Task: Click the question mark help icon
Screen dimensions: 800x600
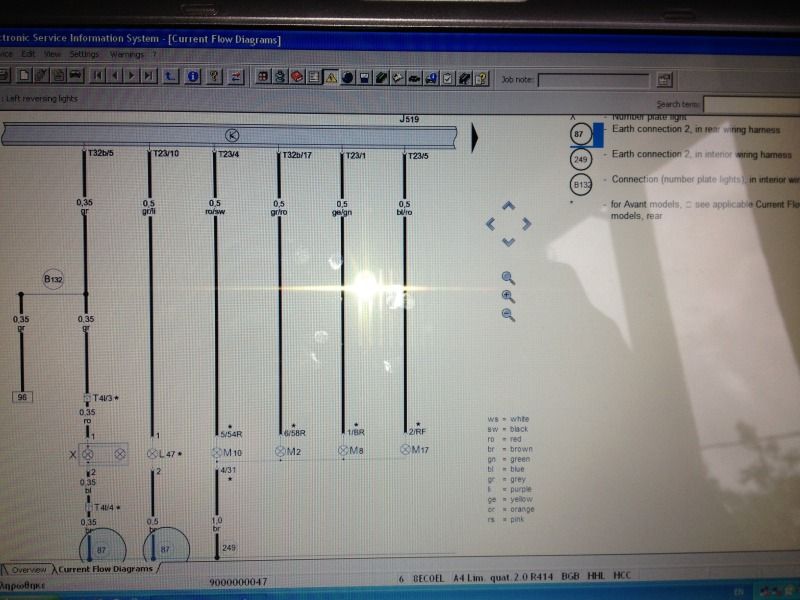Action: (x=482, y=78)
